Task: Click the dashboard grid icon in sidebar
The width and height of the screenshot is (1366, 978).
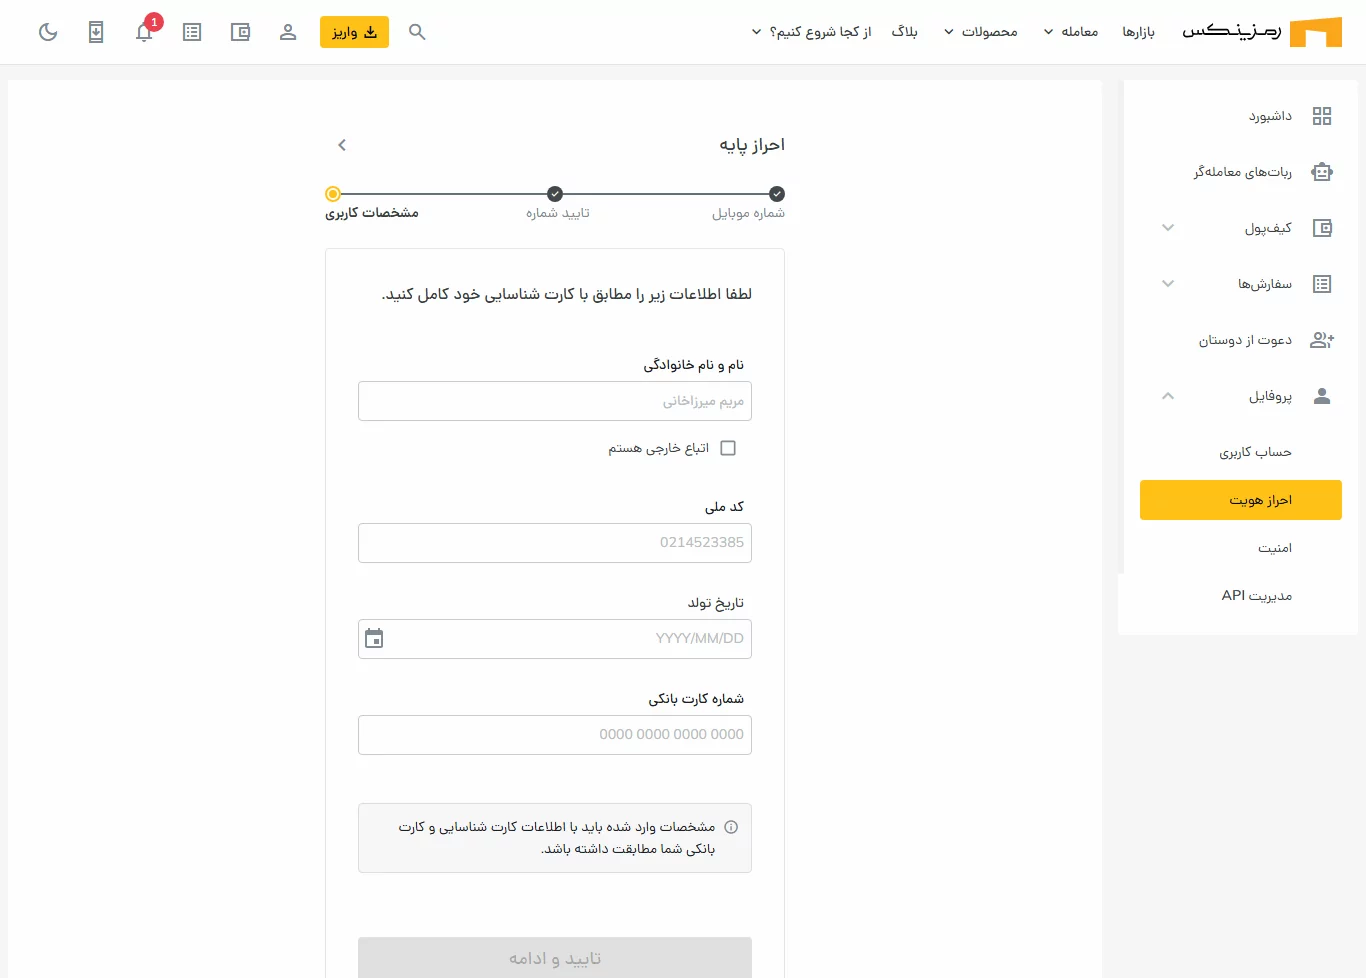Action: coord(1322,116)
